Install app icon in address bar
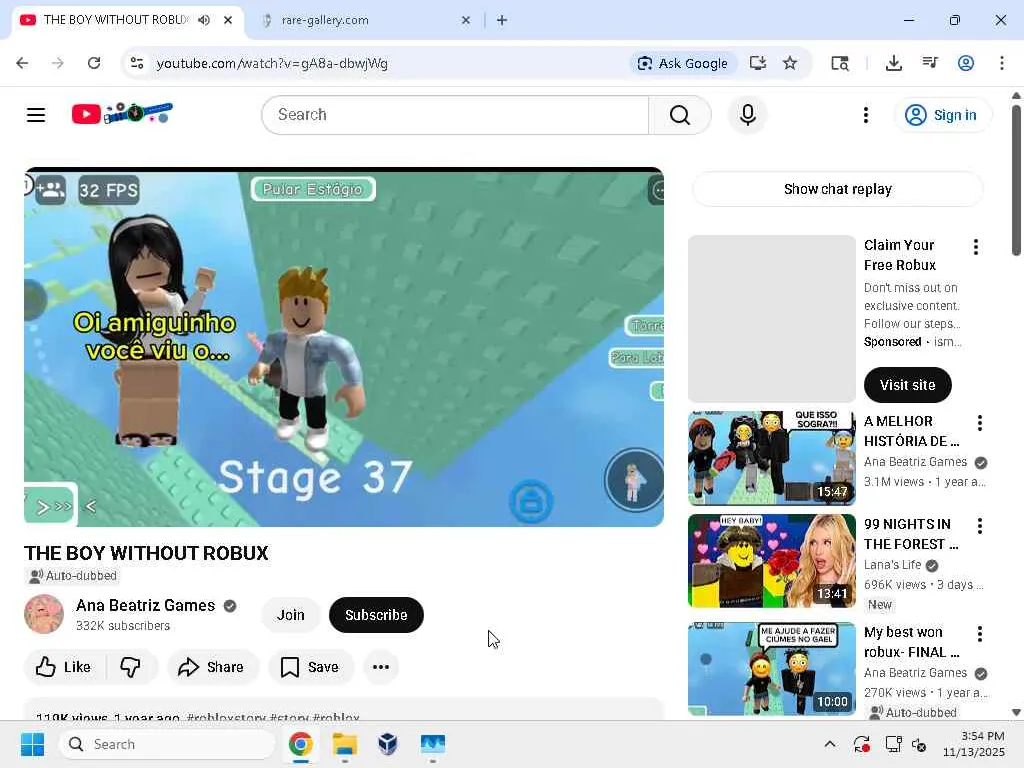Screen dimensions: 1024x768 coord(758,63)
